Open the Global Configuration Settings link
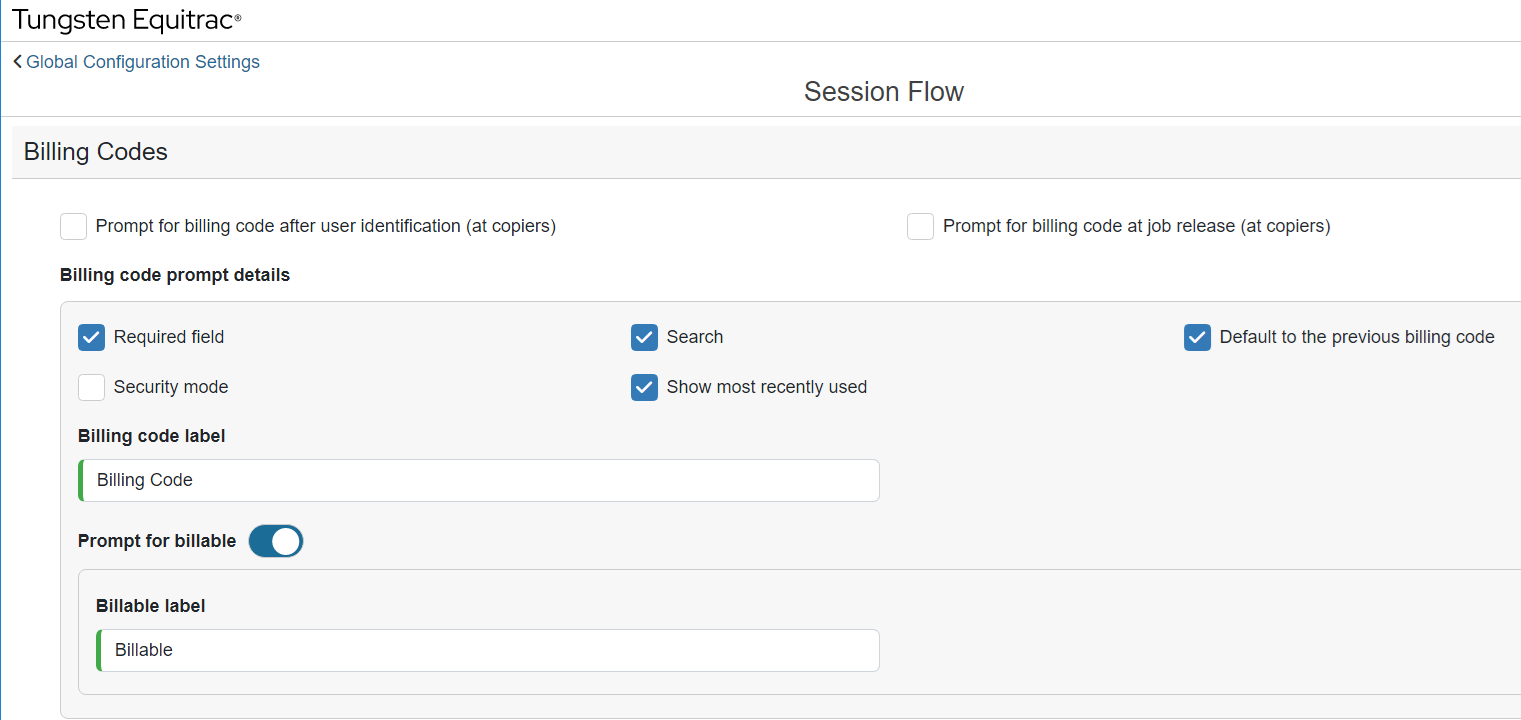The image size is (1521, 720). click(x=143, y=62)
